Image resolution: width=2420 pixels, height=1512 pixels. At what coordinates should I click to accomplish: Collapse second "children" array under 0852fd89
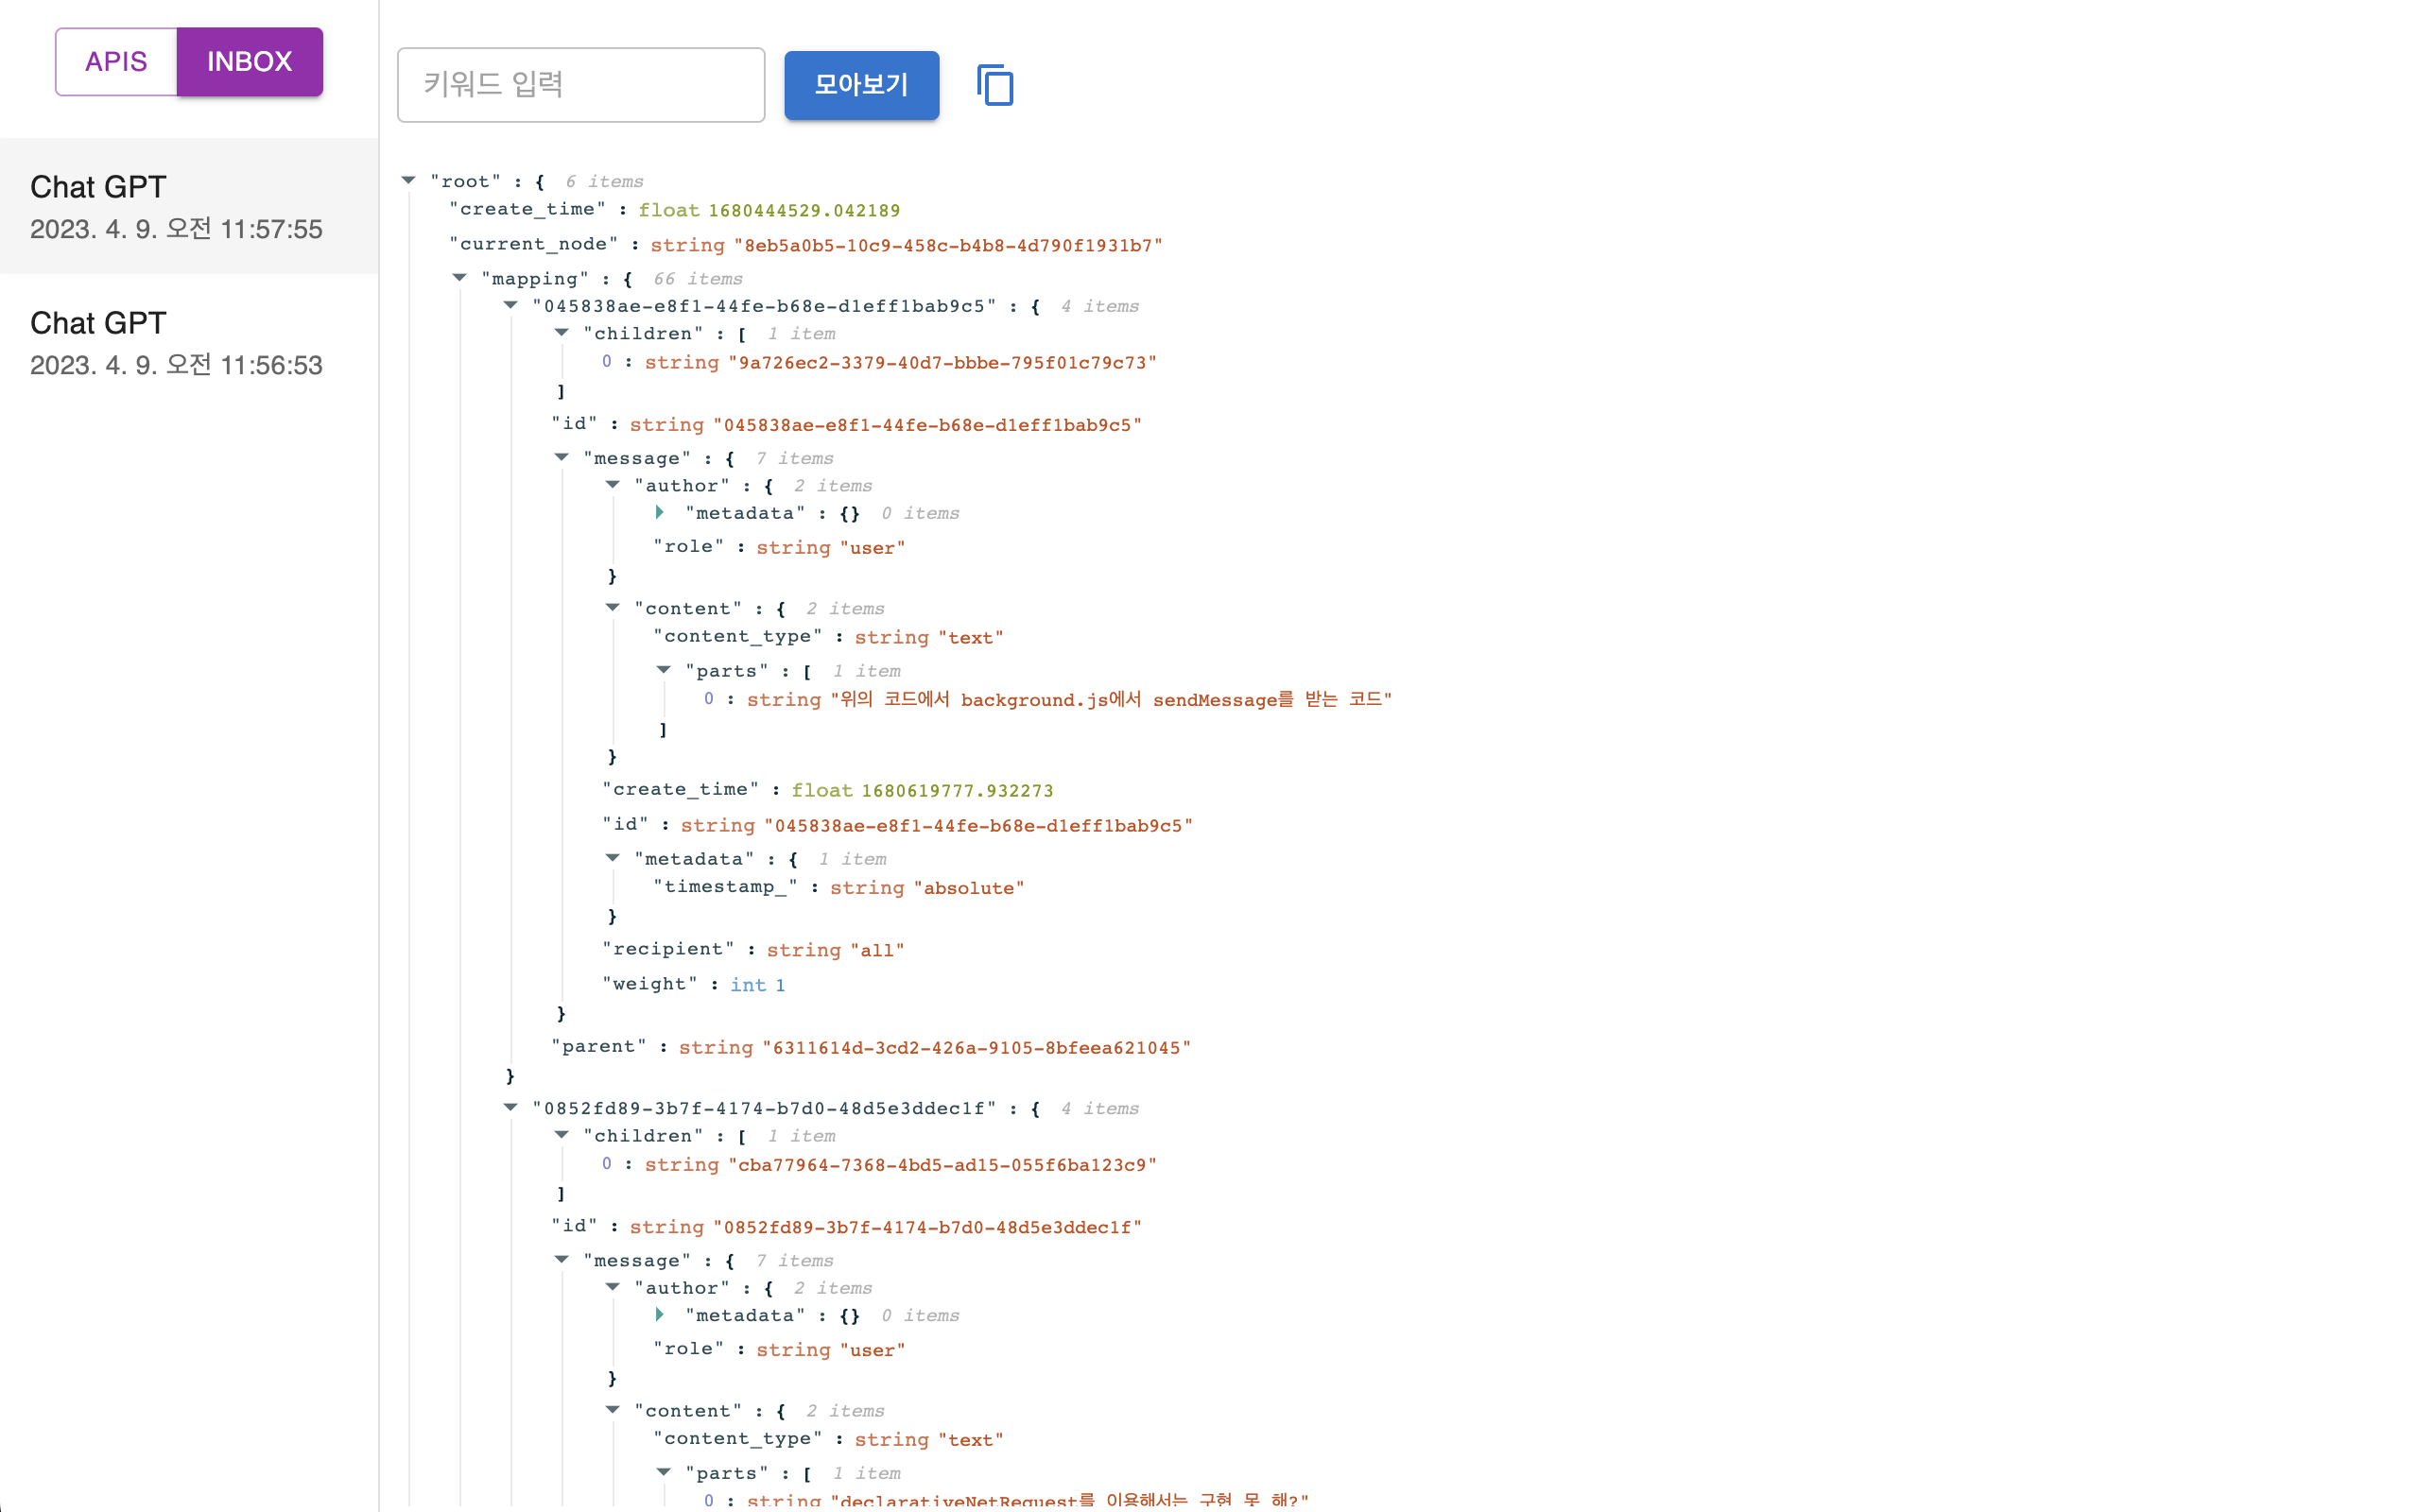pos(562,1135)
